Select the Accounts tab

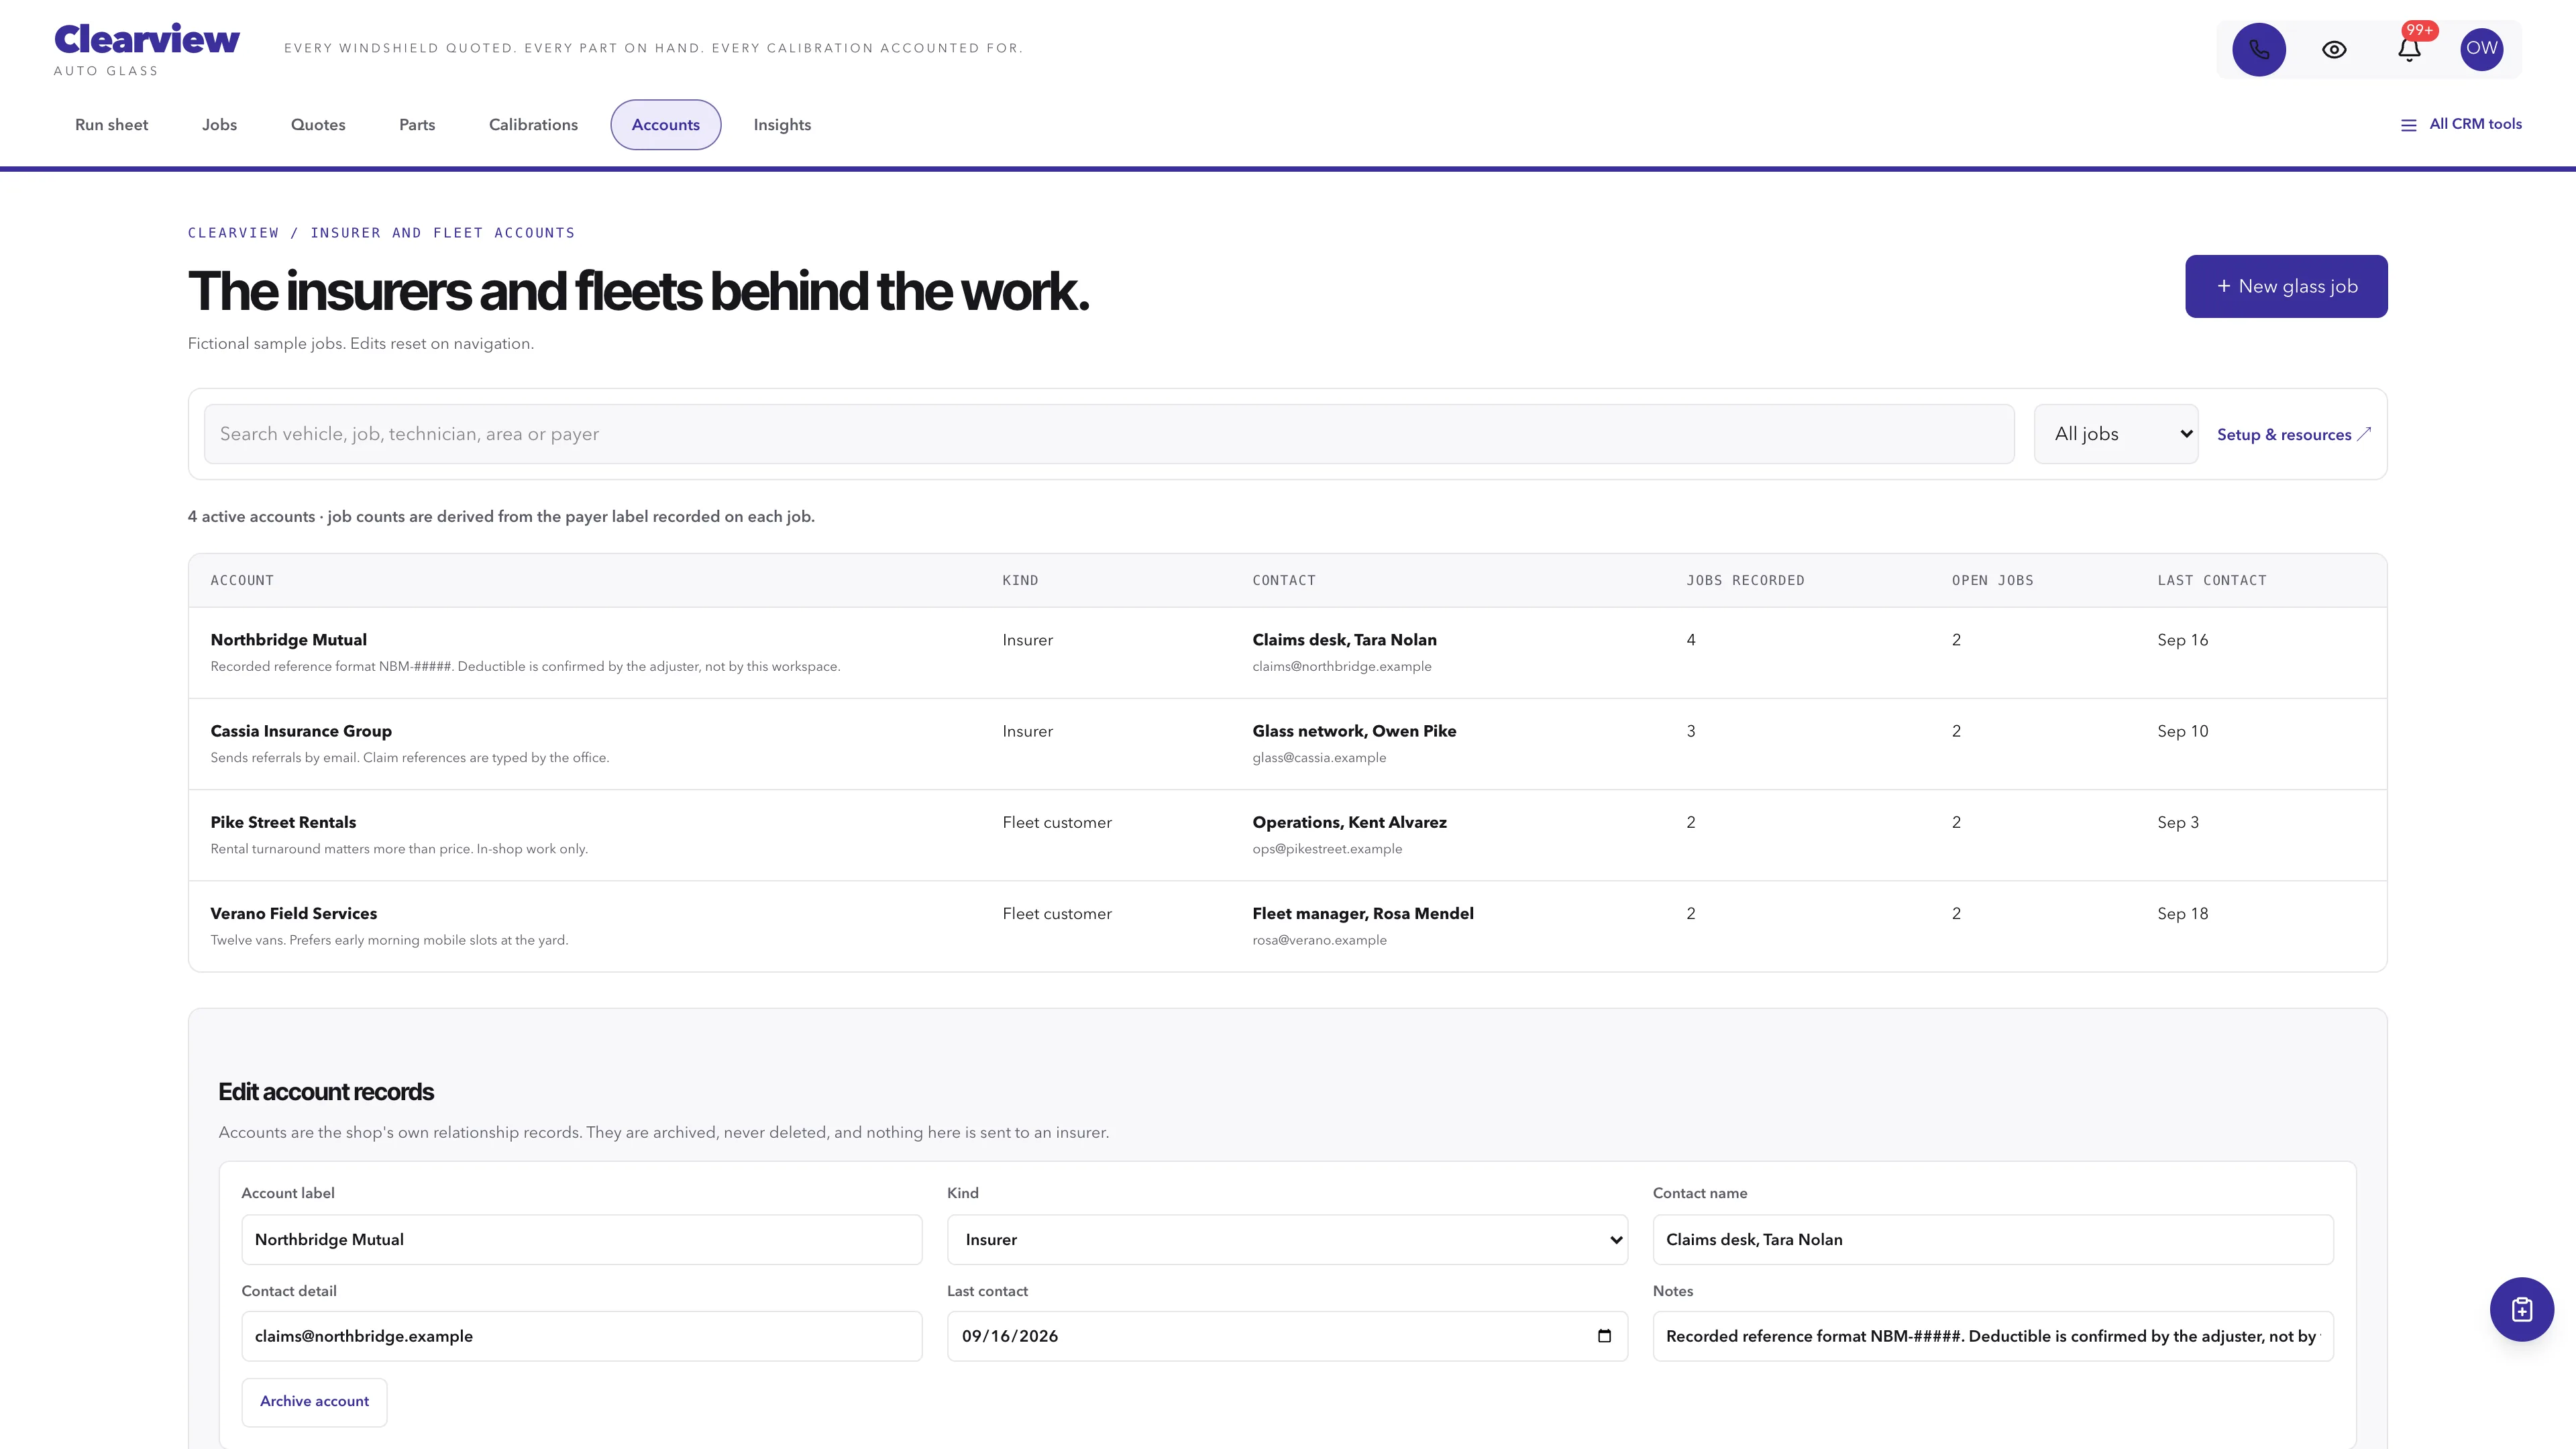pyautogui.click(x=665, y=125)
